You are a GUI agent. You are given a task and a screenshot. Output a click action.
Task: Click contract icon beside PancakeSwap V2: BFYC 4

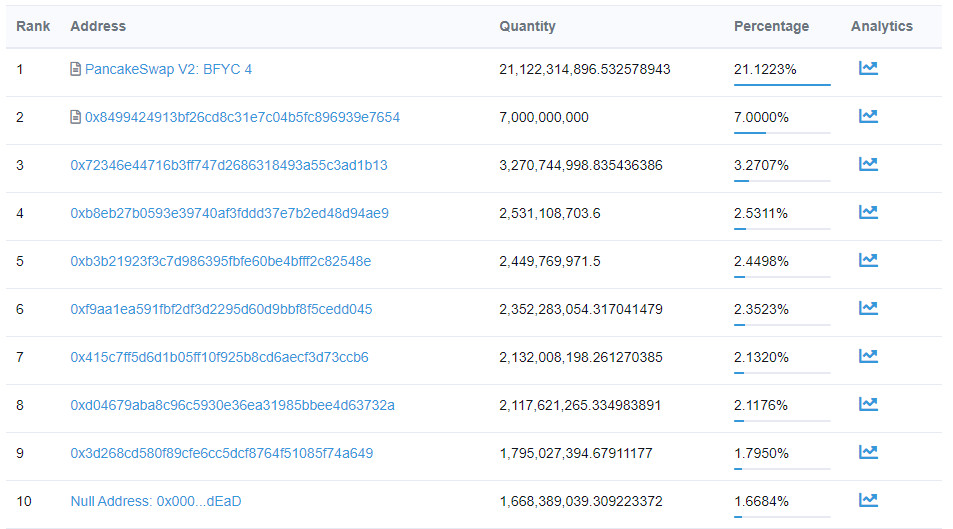click(75, 69)
